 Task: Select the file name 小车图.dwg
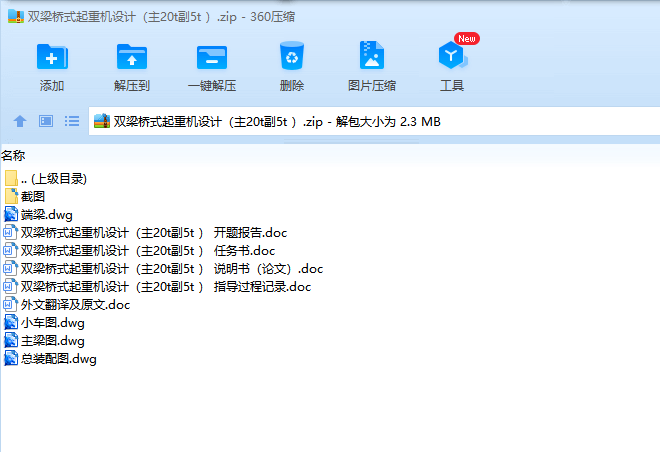(53, 323)
